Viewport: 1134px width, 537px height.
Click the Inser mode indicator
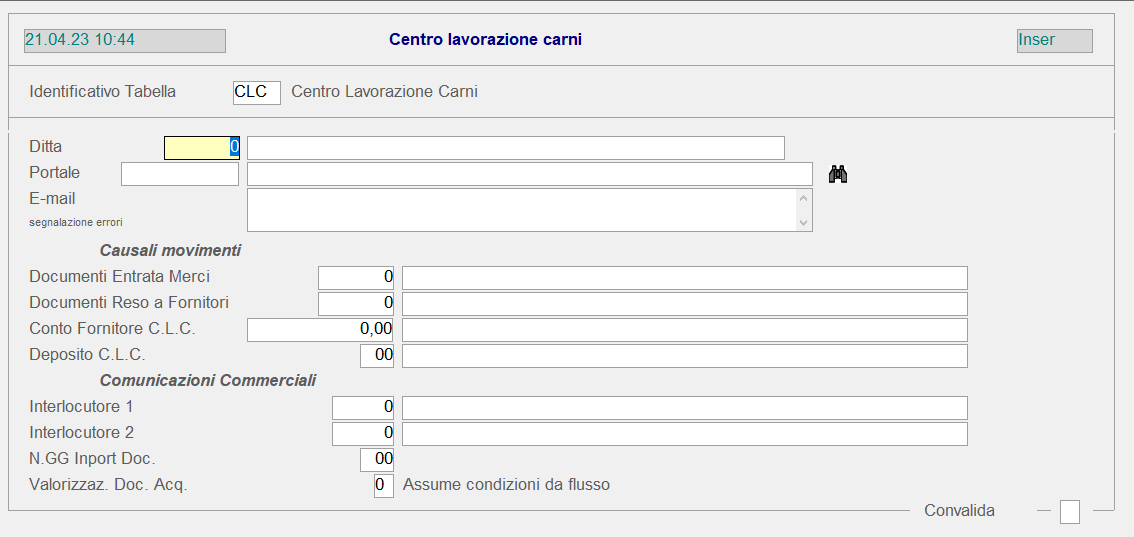[x=1054, y=41]
